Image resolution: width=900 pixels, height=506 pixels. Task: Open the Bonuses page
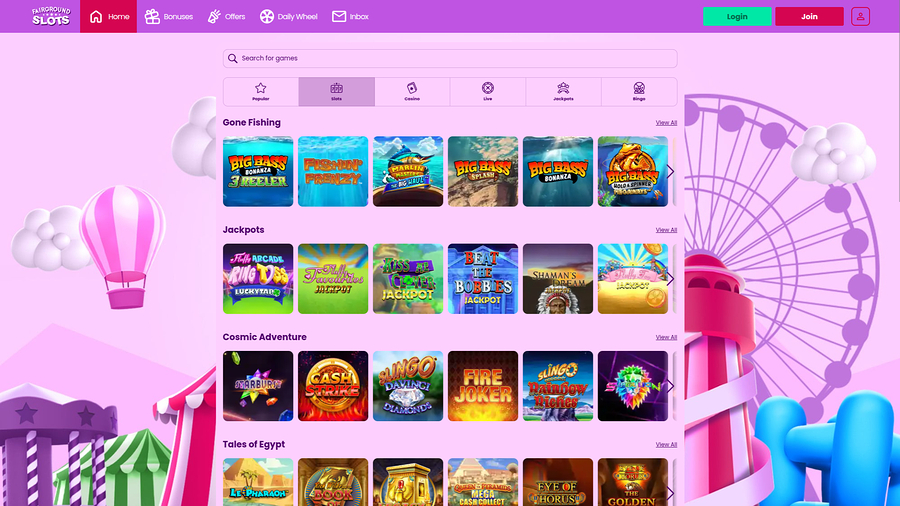tap(169, 17)
